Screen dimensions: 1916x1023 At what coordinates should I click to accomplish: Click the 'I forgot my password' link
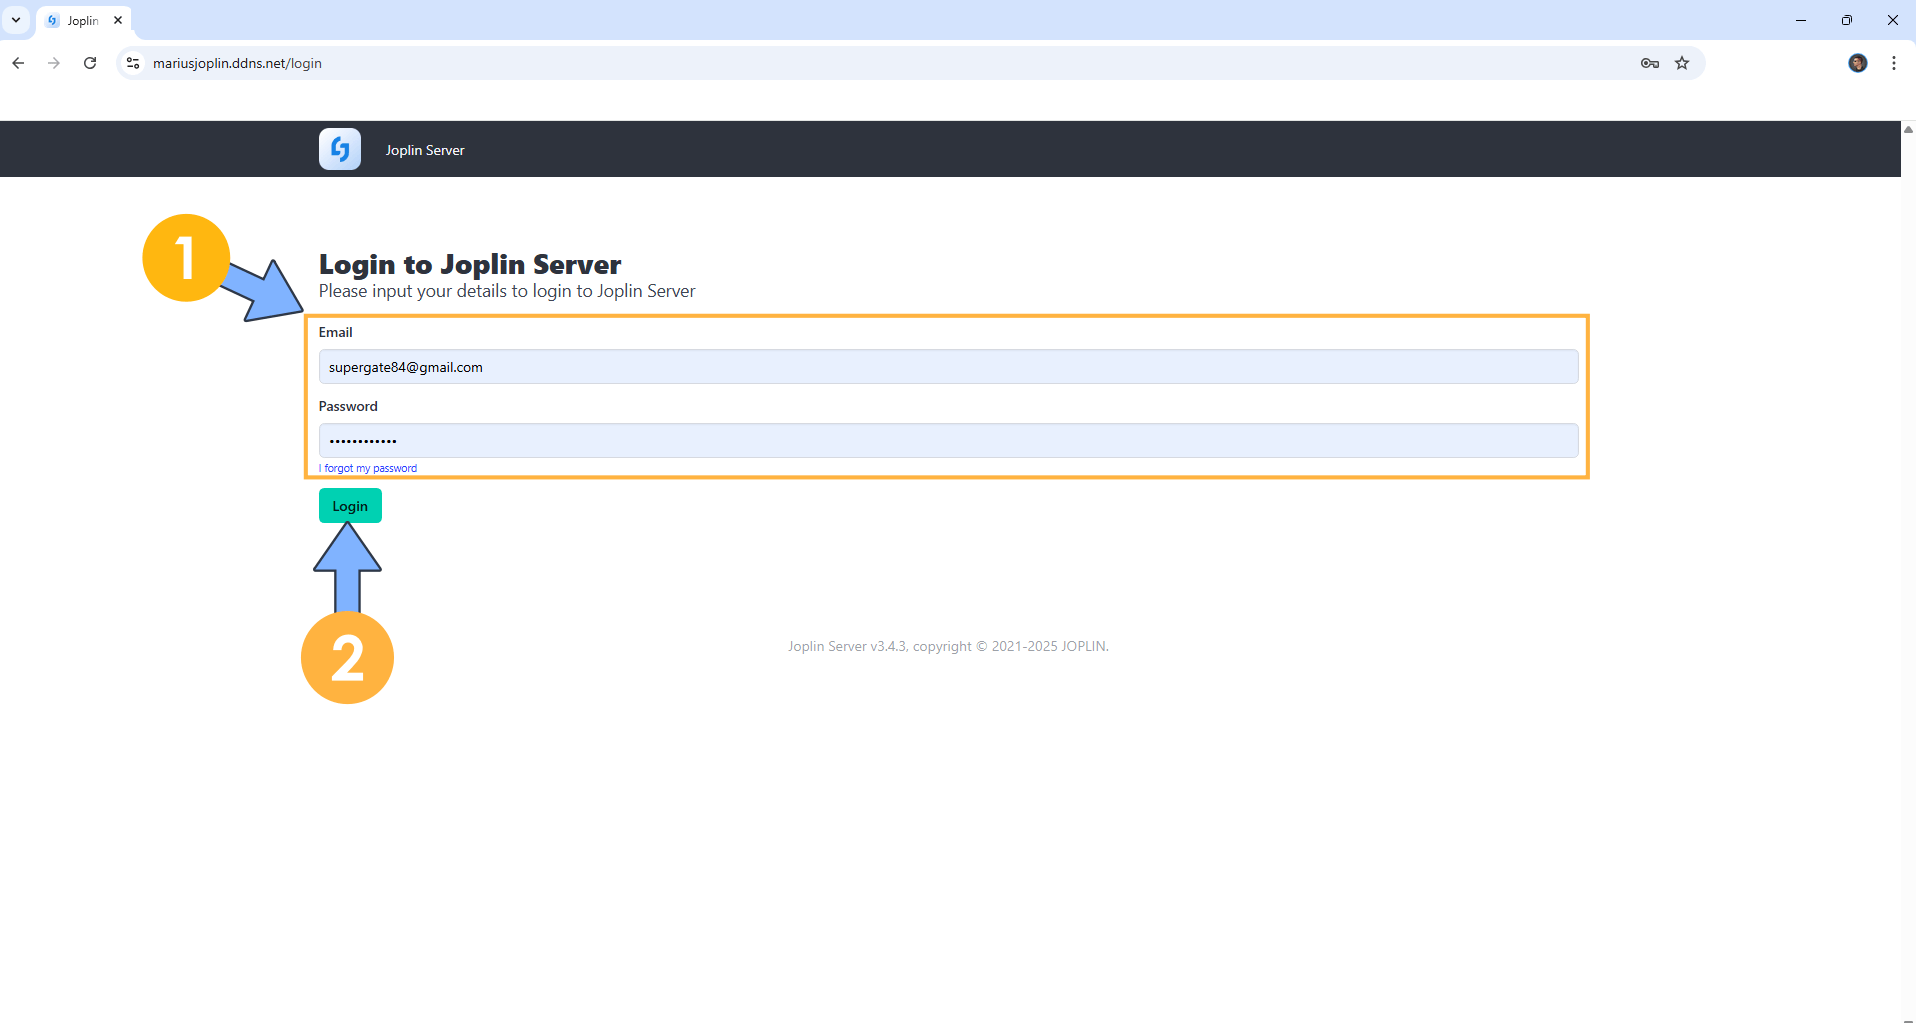368,468
